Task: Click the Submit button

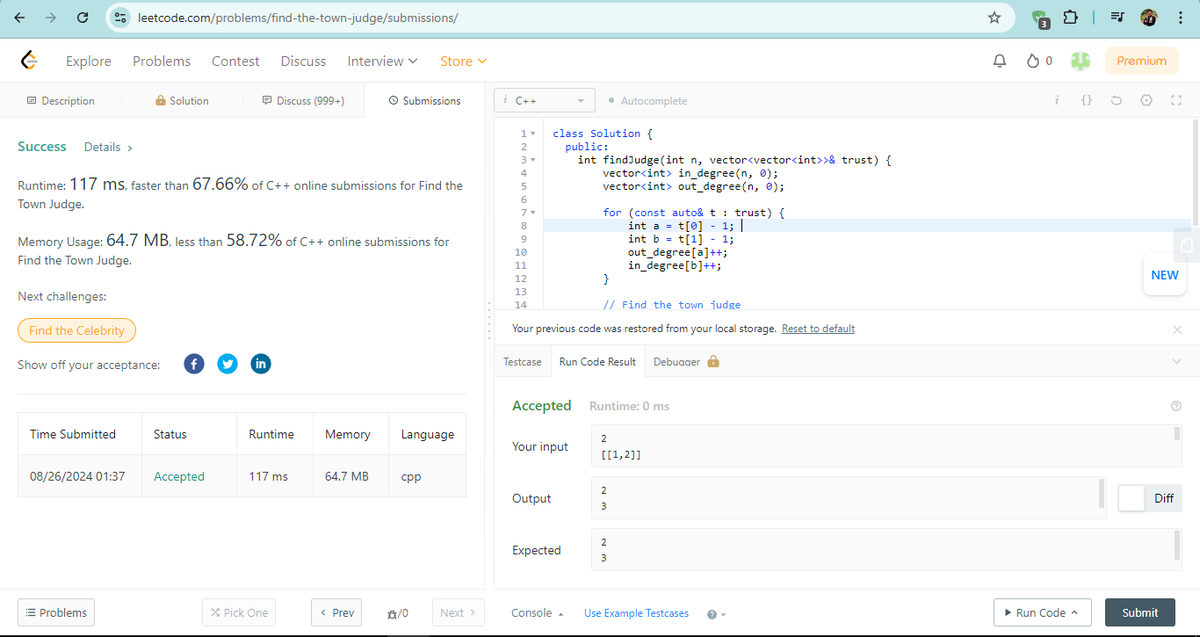Action: click(1140, 613)
